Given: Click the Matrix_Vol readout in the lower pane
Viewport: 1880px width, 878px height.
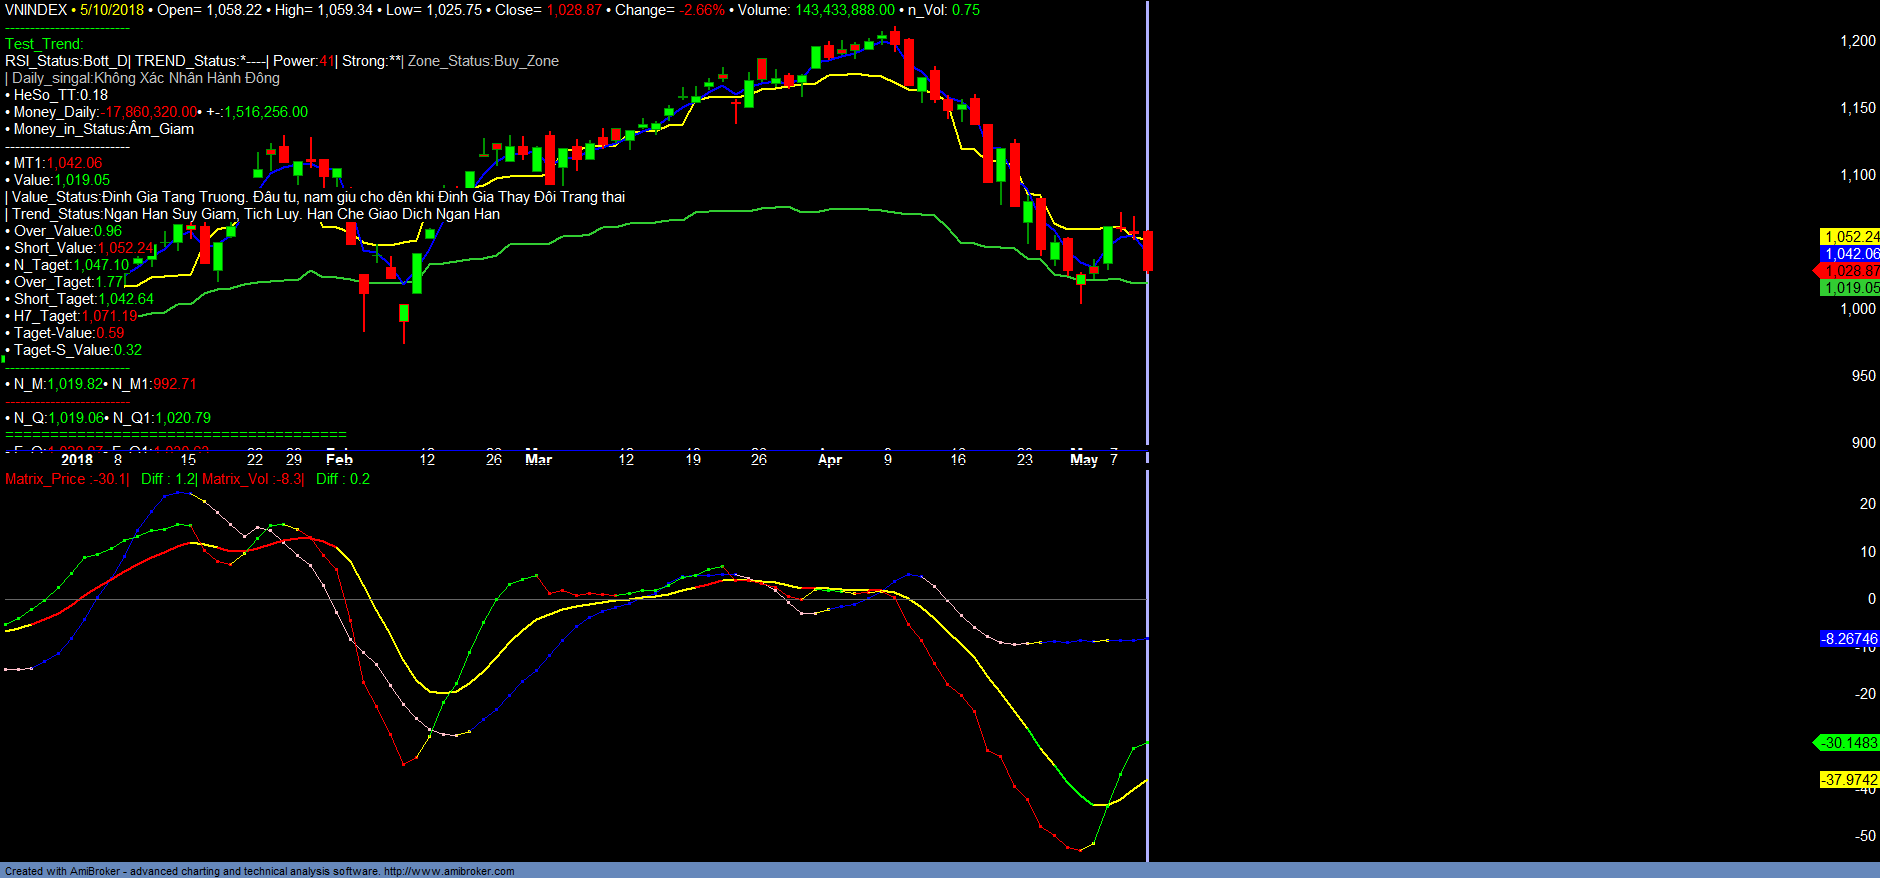Looking at the screenshot, I should tap(252, 479).
